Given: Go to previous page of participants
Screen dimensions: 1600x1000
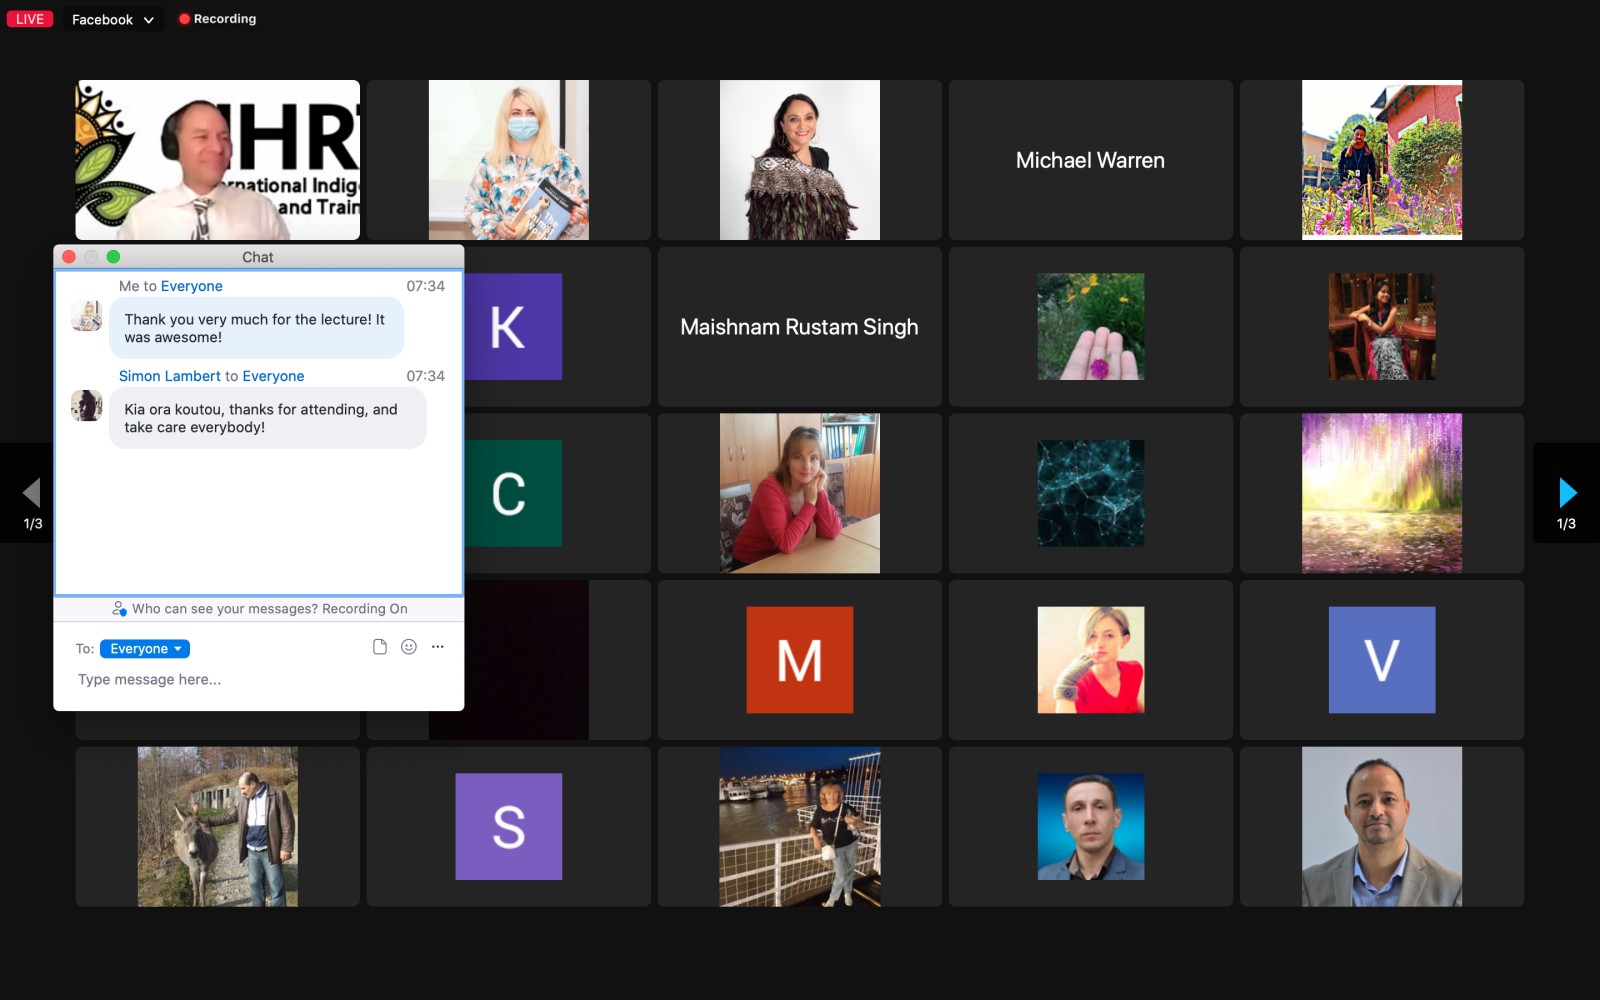Looking at the screenshot, I should (32, 493).
